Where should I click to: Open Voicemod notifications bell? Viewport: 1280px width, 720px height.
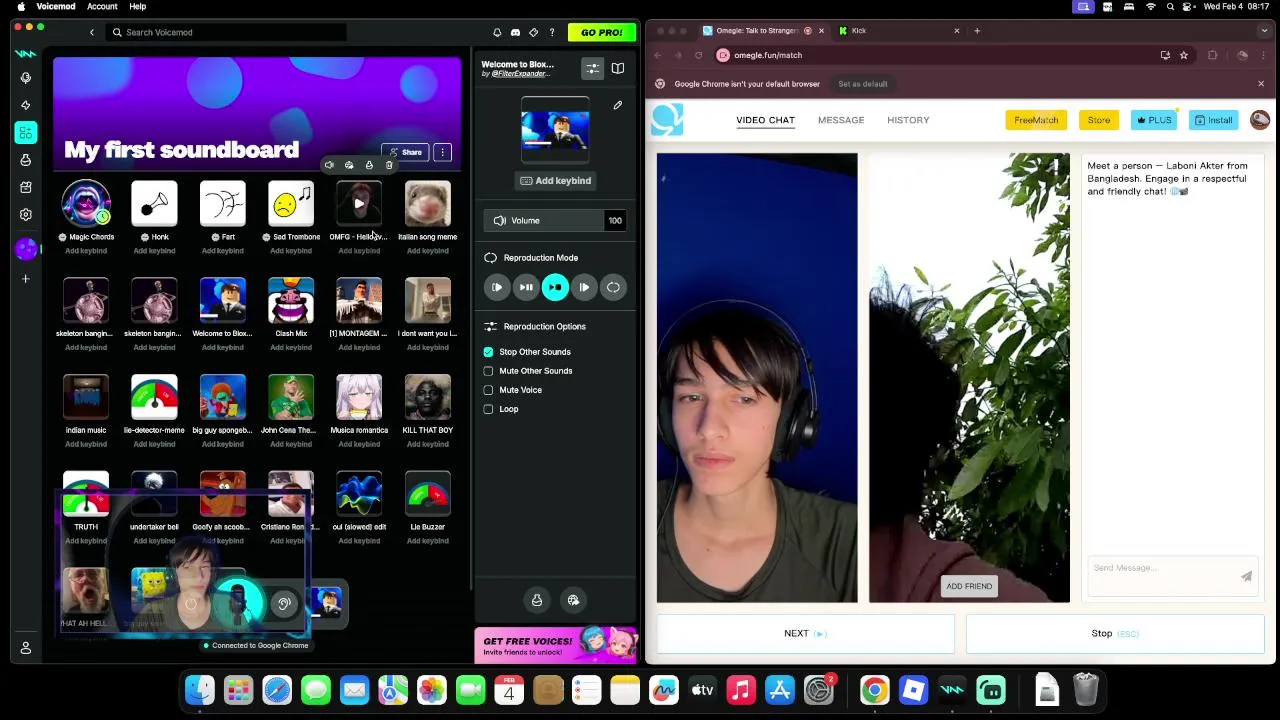497,32
